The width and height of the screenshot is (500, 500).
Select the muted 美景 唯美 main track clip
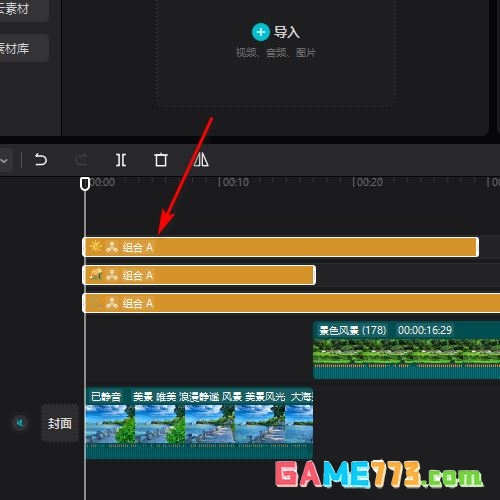tap(199, 423)
